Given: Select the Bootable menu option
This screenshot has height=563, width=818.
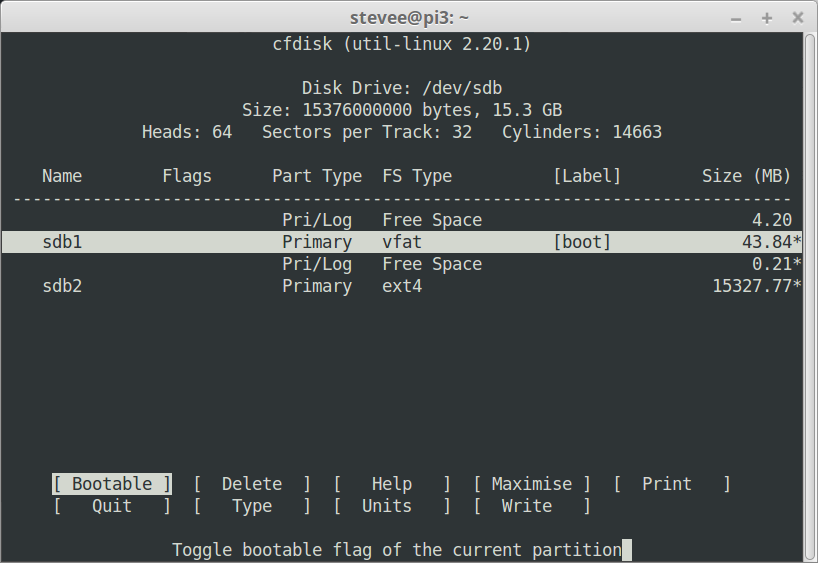Looking at the screenshot, I should tap(112, 484).
